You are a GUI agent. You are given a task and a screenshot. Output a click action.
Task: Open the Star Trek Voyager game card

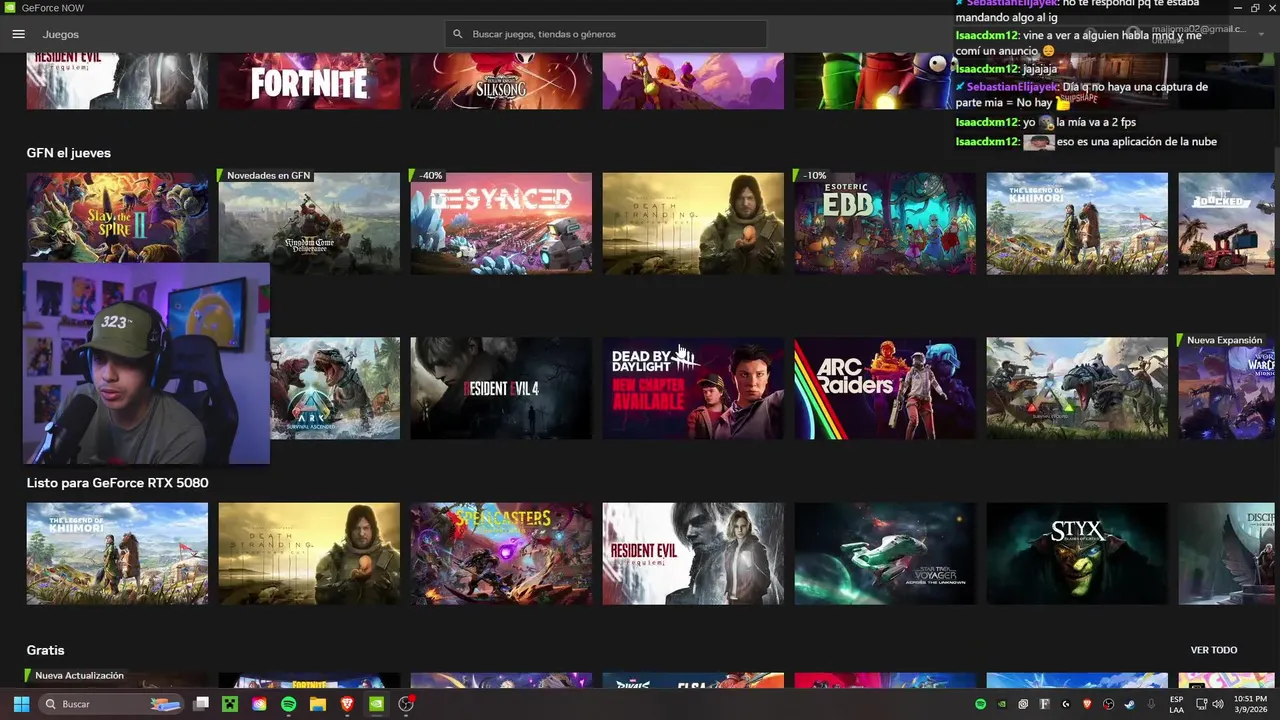click(x=885, y=553)
